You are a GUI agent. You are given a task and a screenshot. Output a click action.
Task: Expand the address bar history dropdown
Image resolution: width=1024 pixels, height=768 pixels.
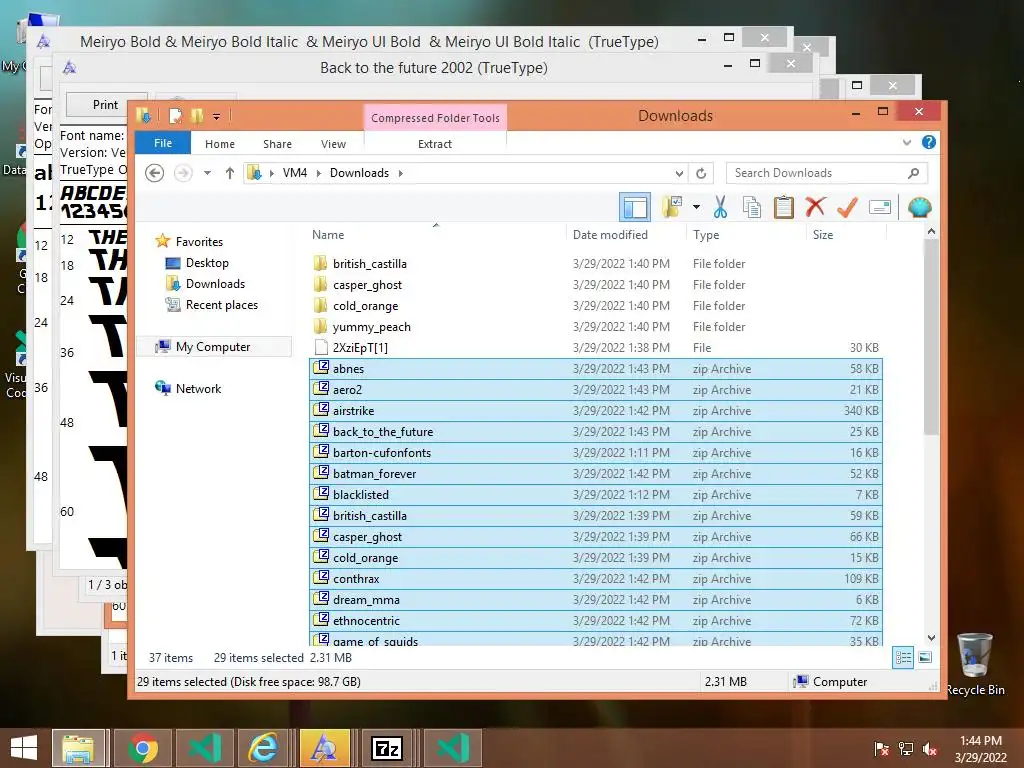[679, 174]
